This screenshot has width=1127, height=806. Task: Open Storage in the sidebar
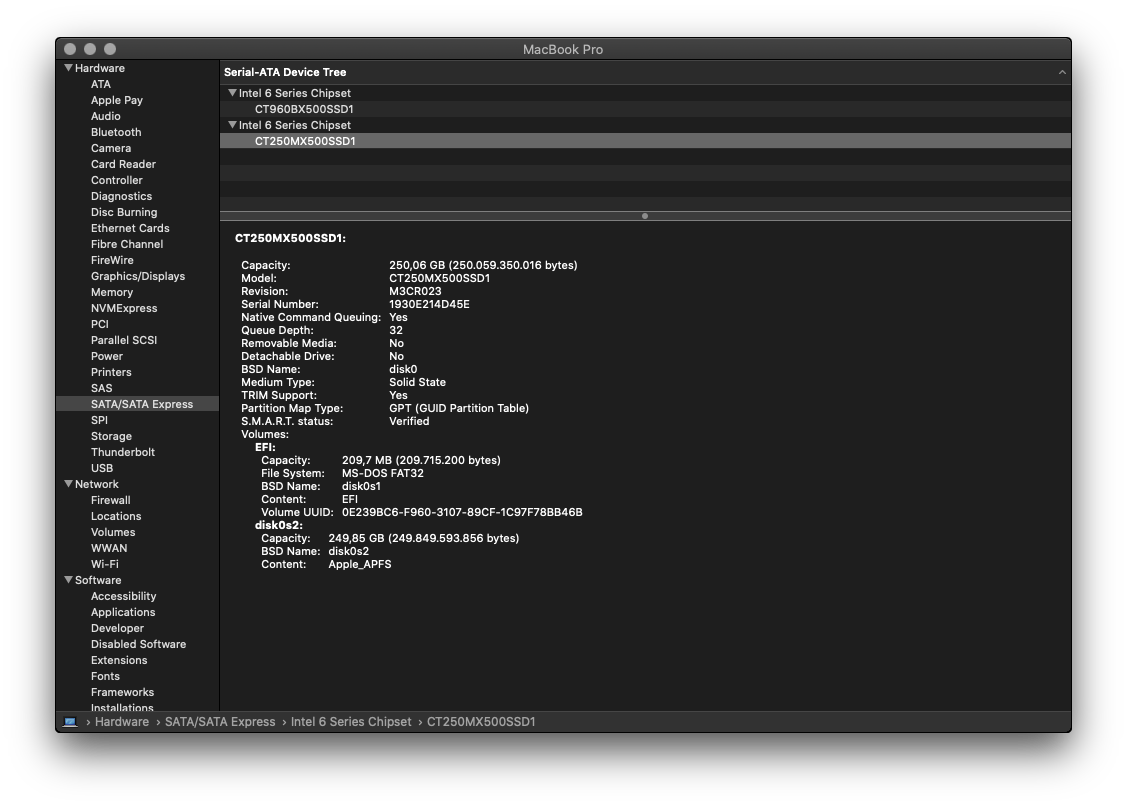[x=111, y=436]
